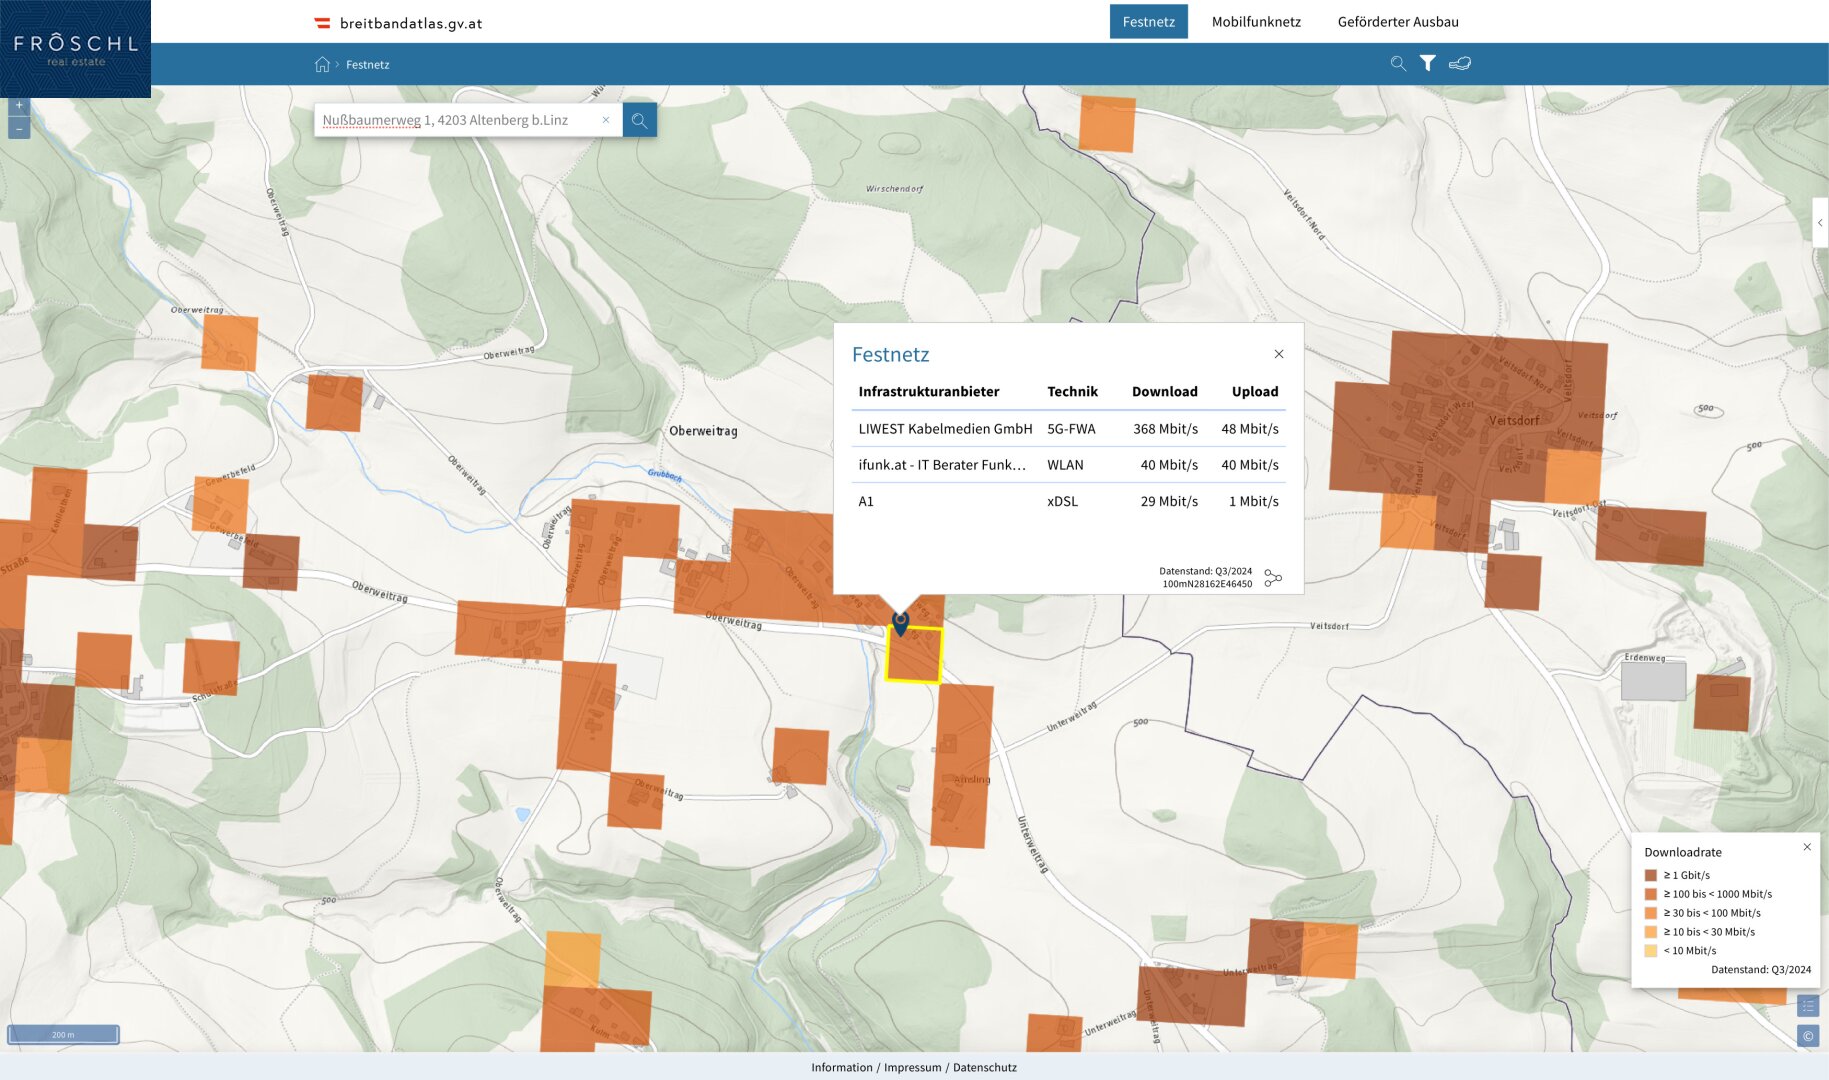
Task: Select the Festnetz tab
Action: 1148,22
